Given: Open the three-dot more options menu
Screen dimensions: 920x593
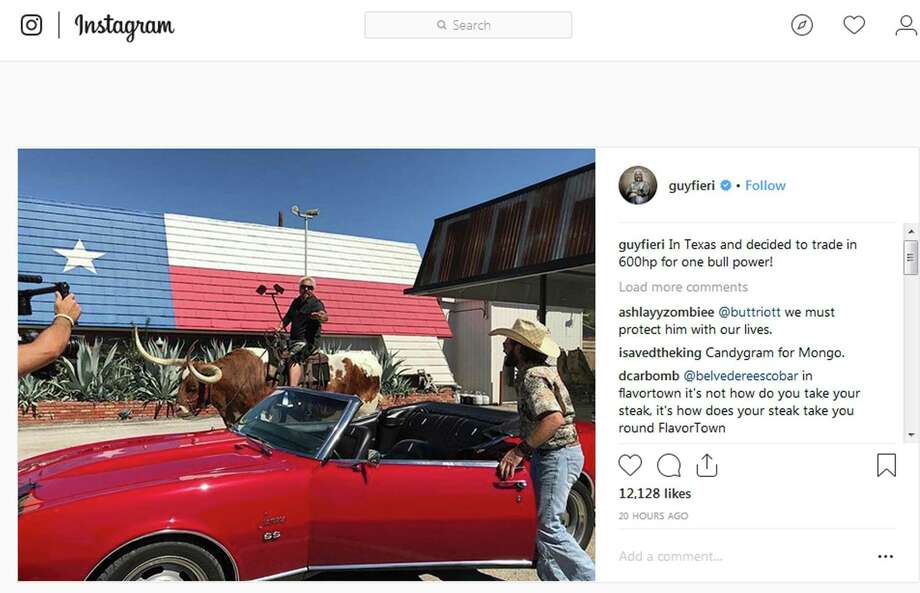Looking at the screenshot, I should [x=885, y=556].
